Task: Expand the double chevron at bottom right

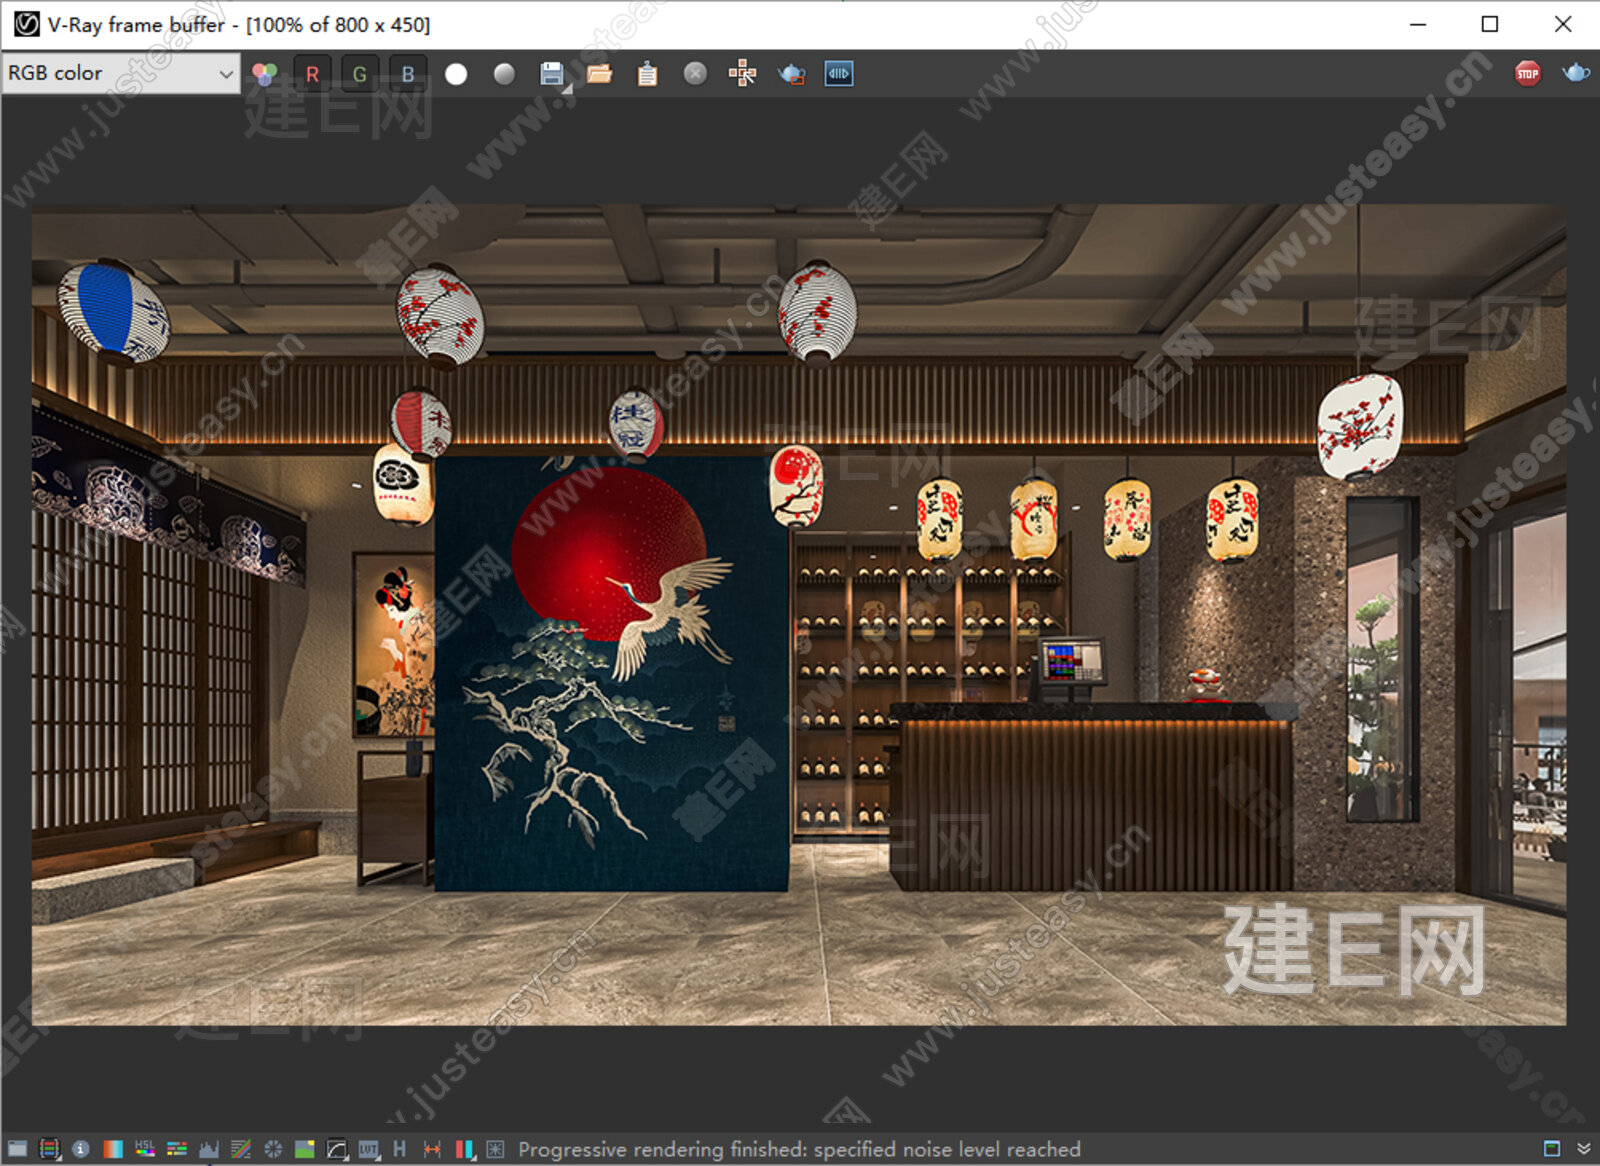Action: click(1584, 1148)
